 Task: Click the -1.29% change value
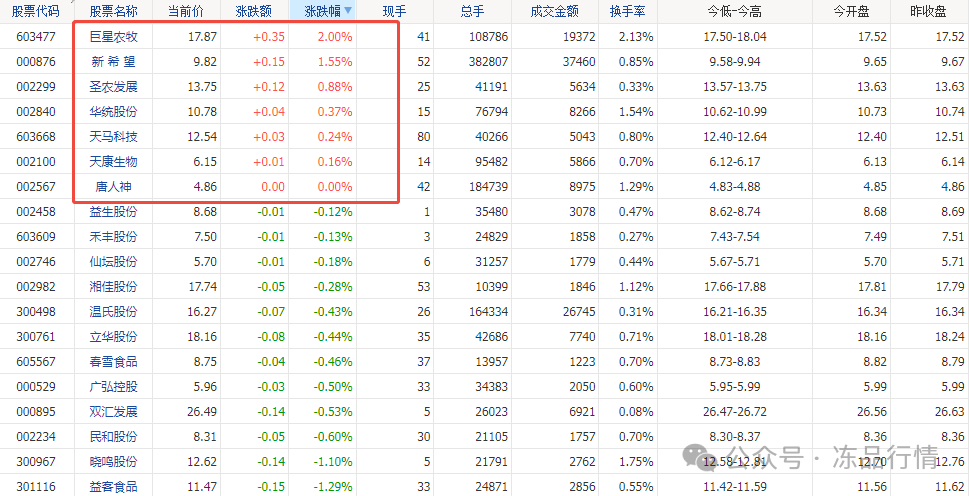[x=332, y=487]
